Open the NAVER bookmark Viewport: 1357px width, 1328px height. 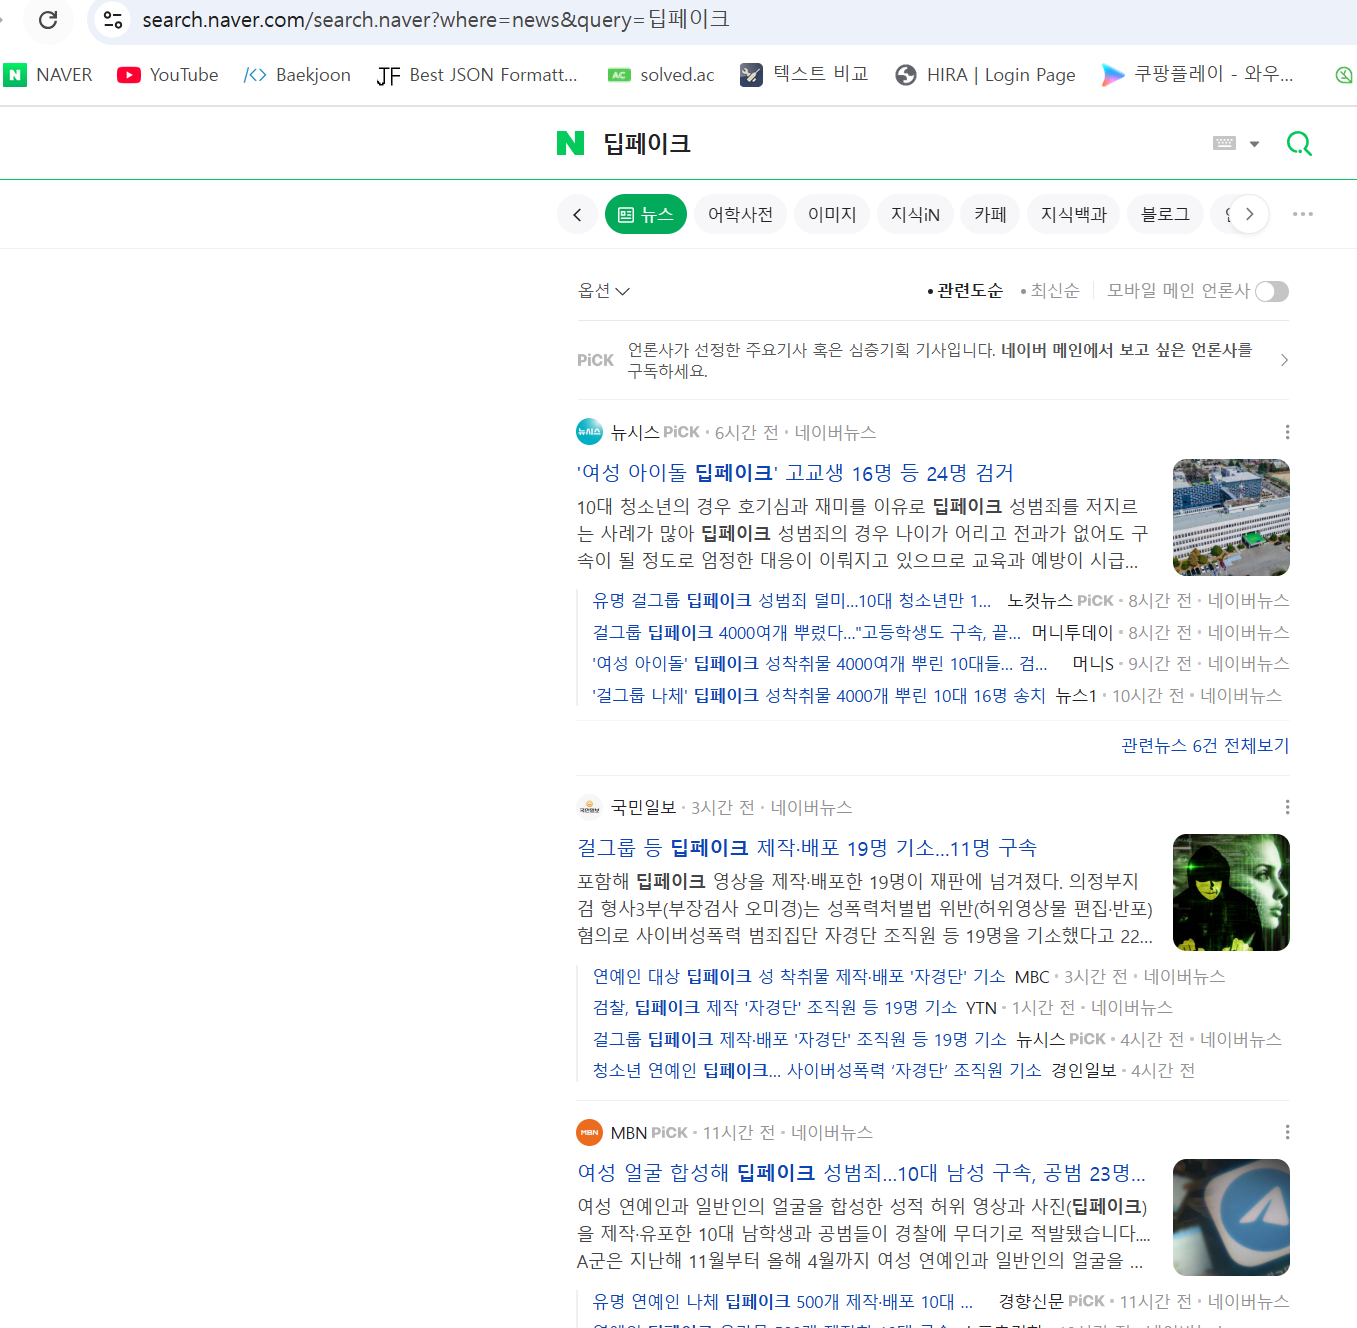tap(48, 75)
